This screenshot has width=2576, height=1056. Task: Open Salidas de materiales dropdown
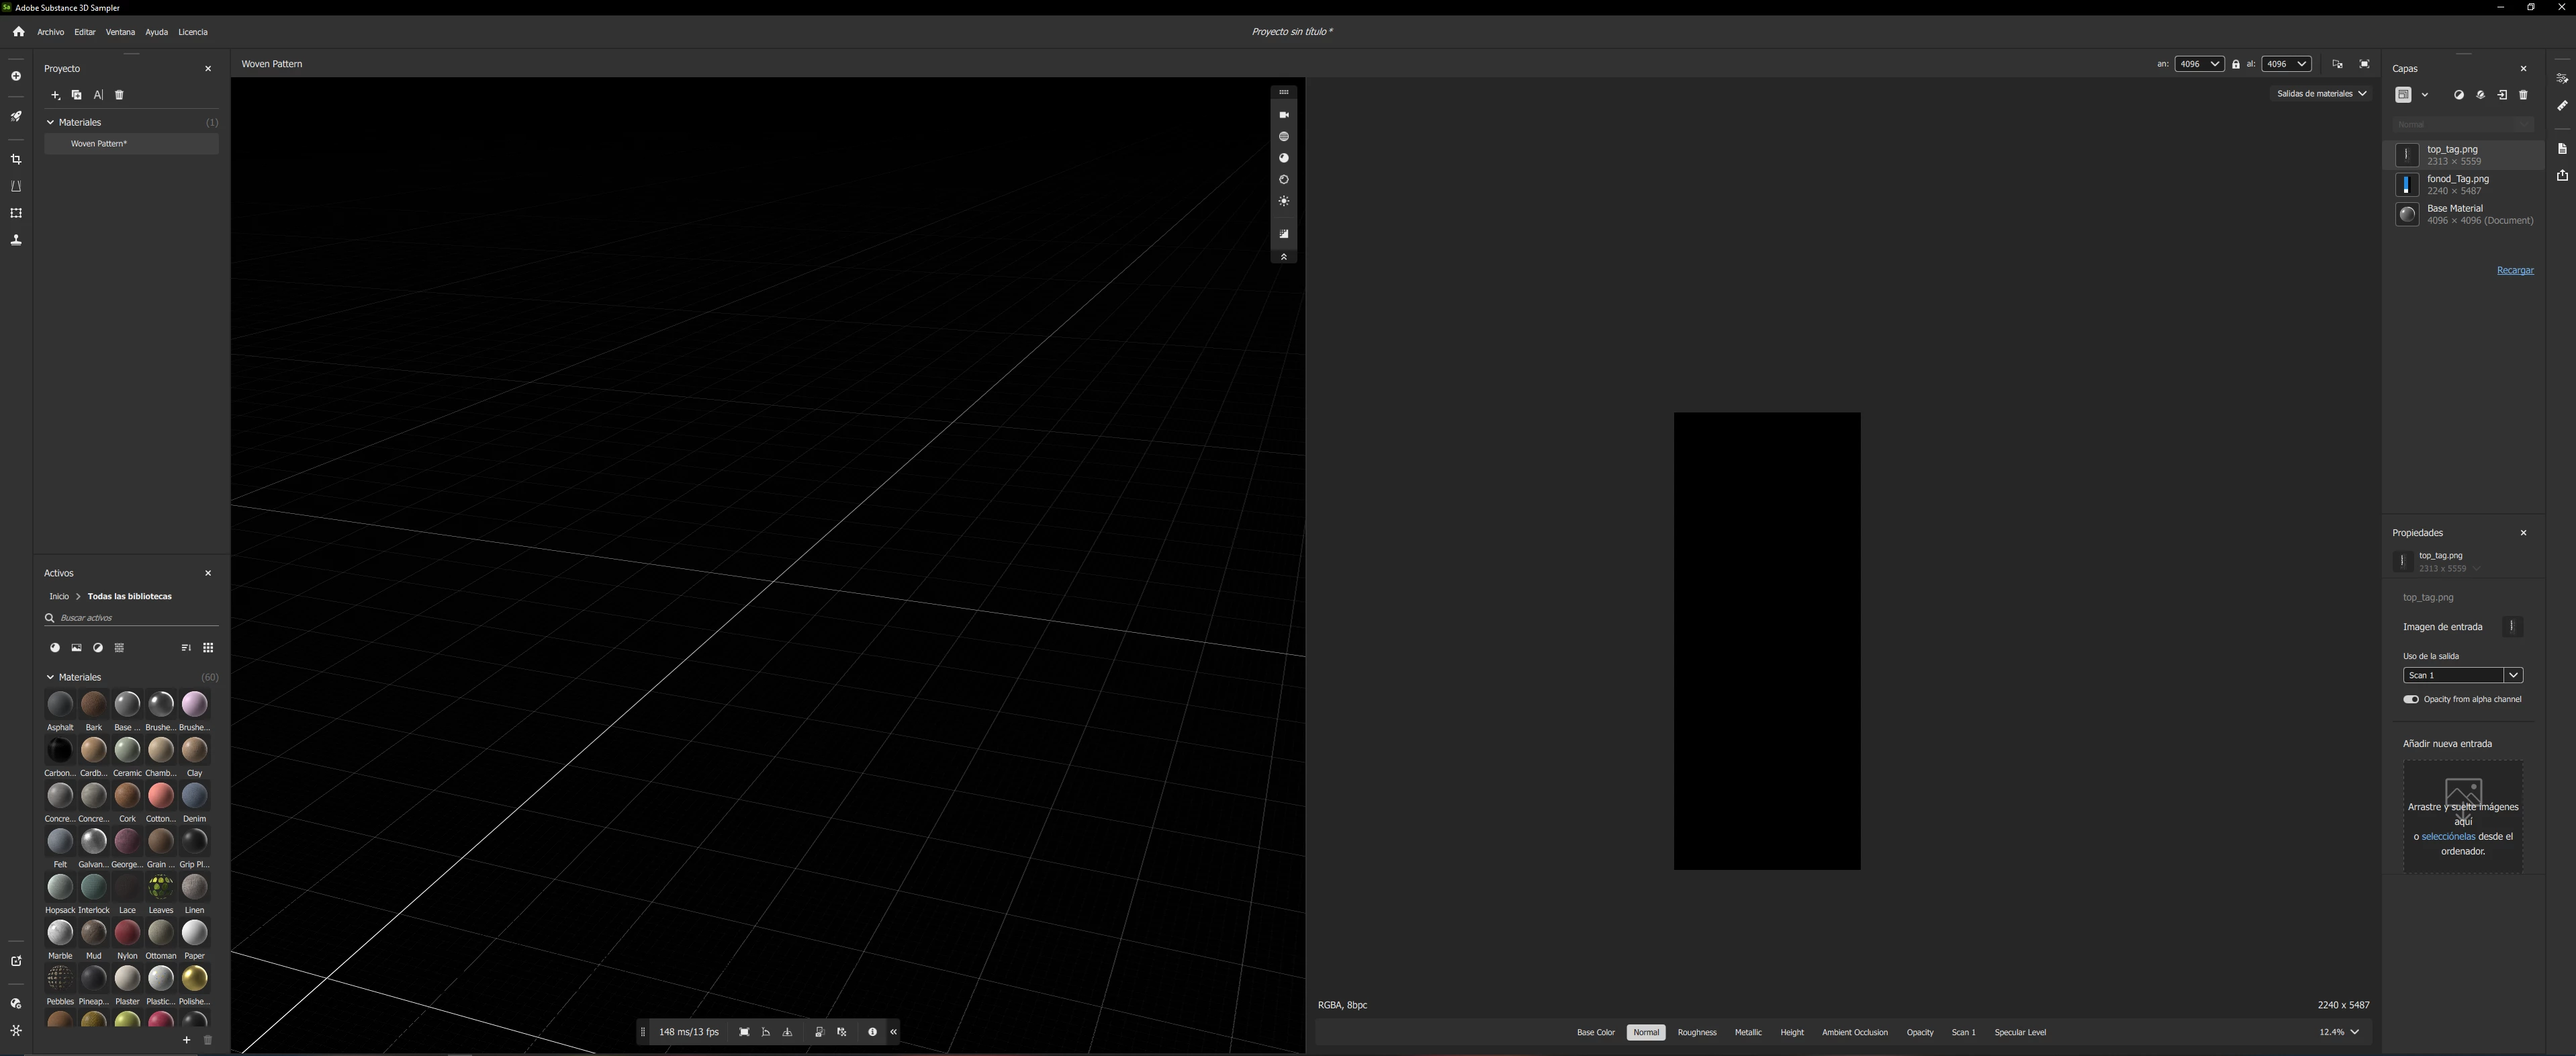tap(2321, 94)
